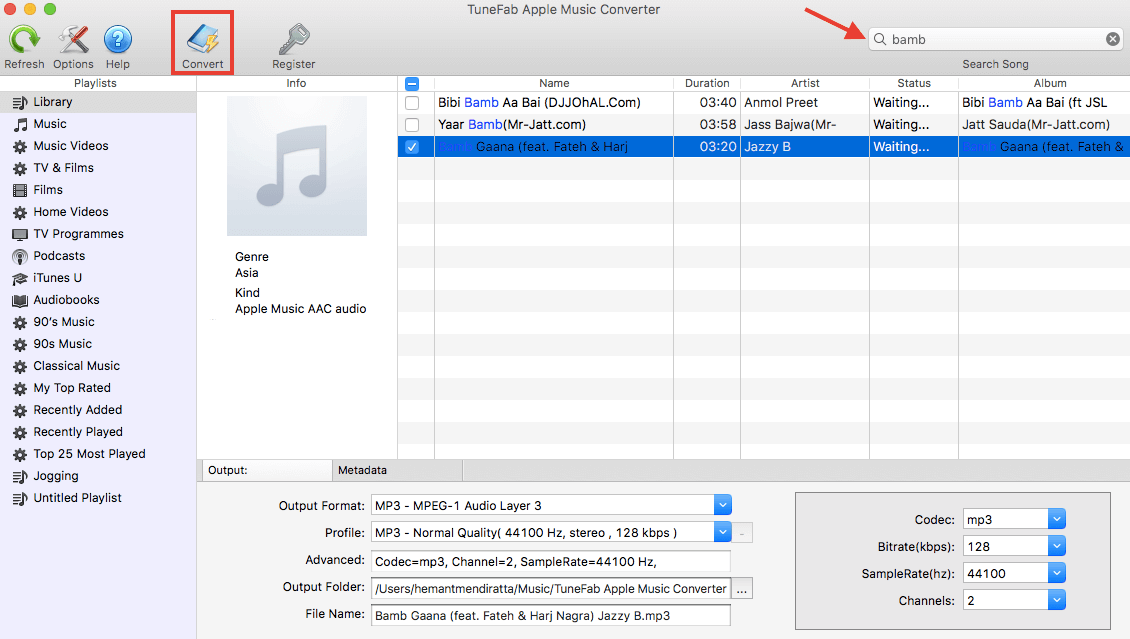Click the iTunes U graduation cap icon
Viewport: 1130px width, 639px height.
click(20, 279)
